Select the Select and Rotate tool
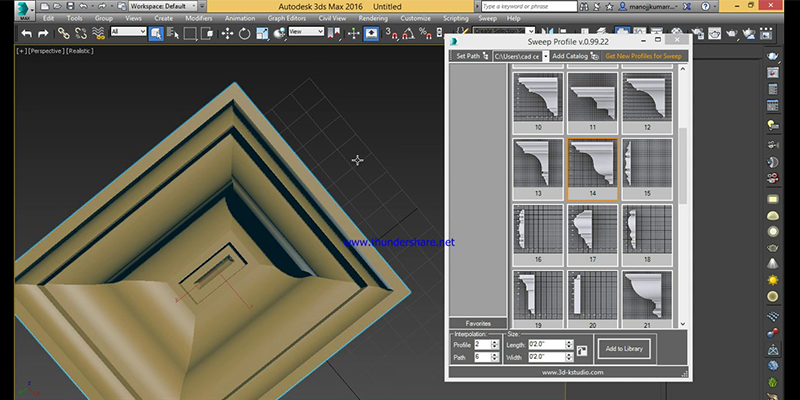This screenshot has width=800, height=400. click(244, 34)
